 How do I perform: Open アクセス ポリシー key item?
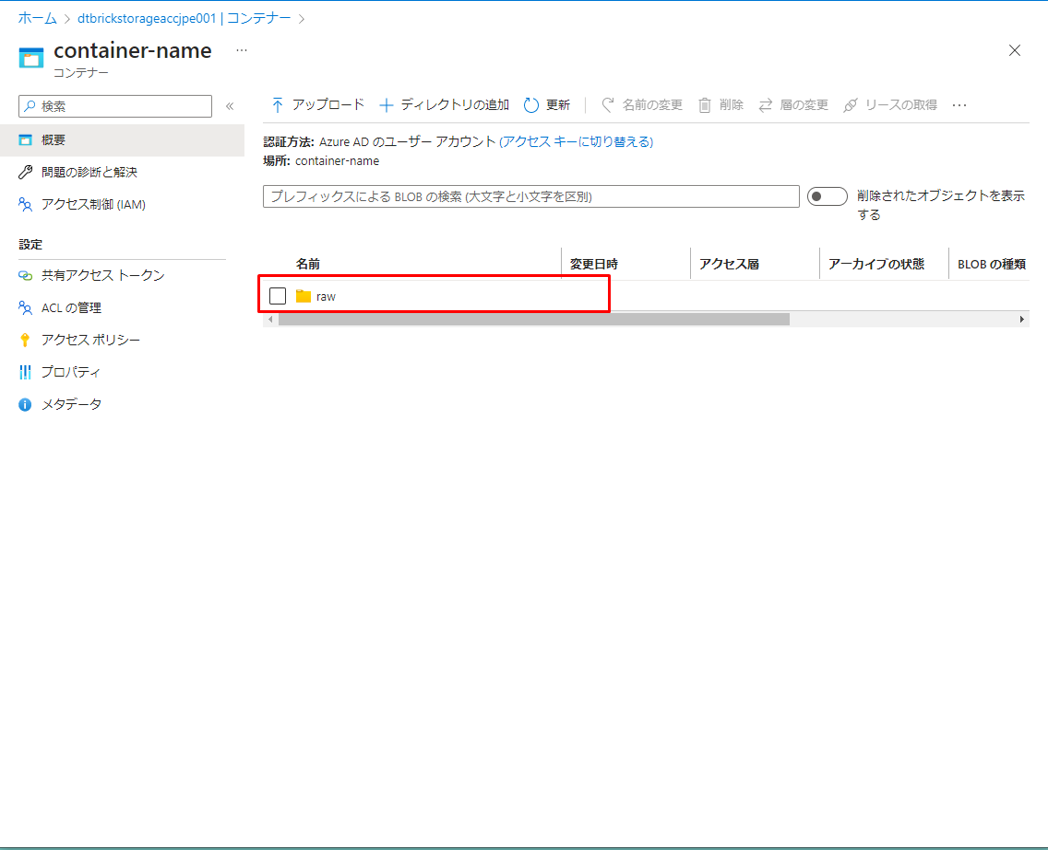[x=90, y=340]
